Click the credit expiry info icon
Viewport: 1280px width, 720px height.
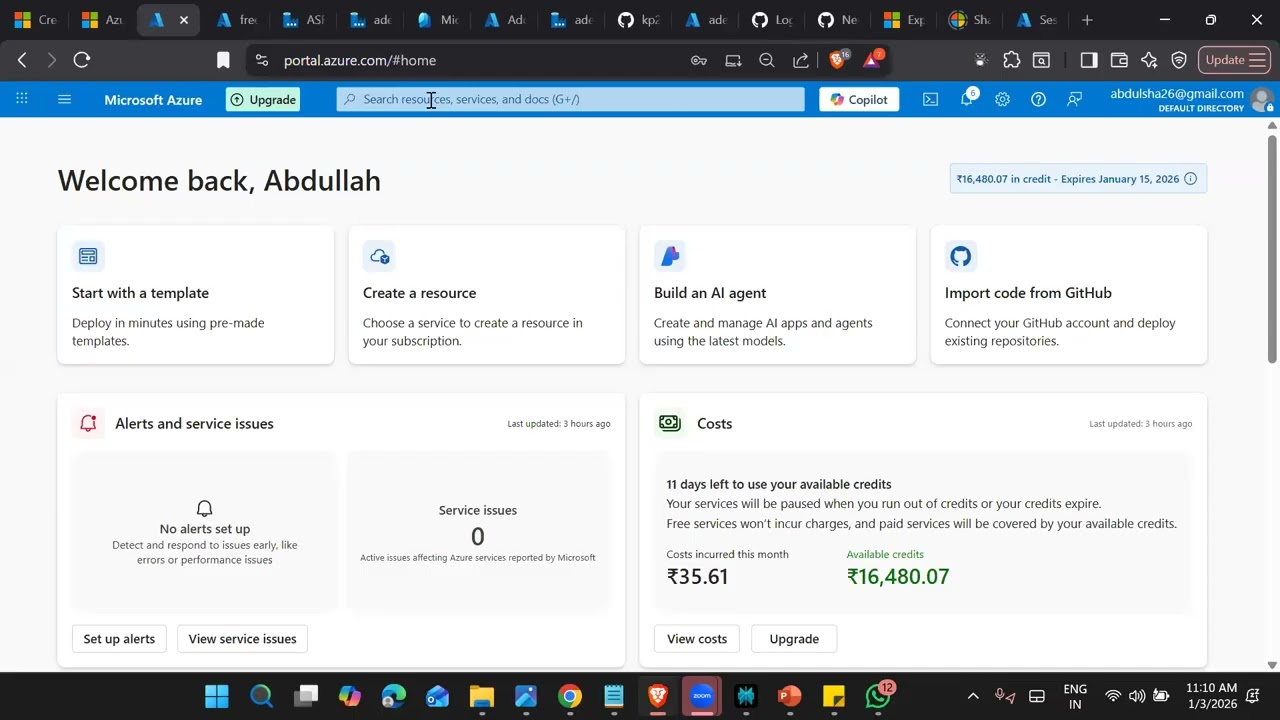pyautogui.click(x=1190, y=179)
